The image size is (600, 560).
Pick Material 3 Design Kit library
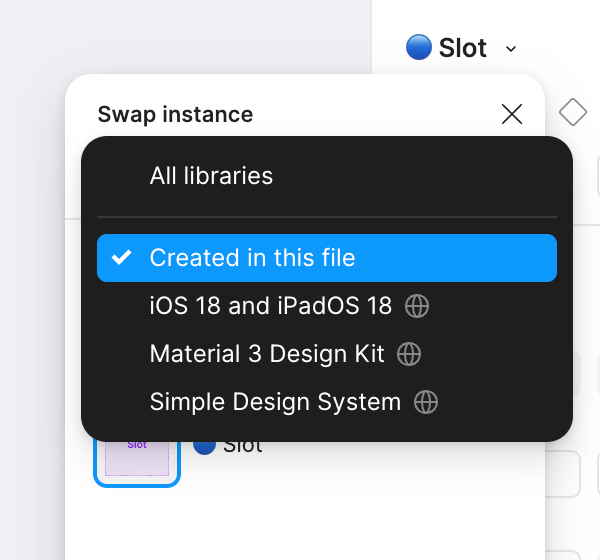[327, 354]
